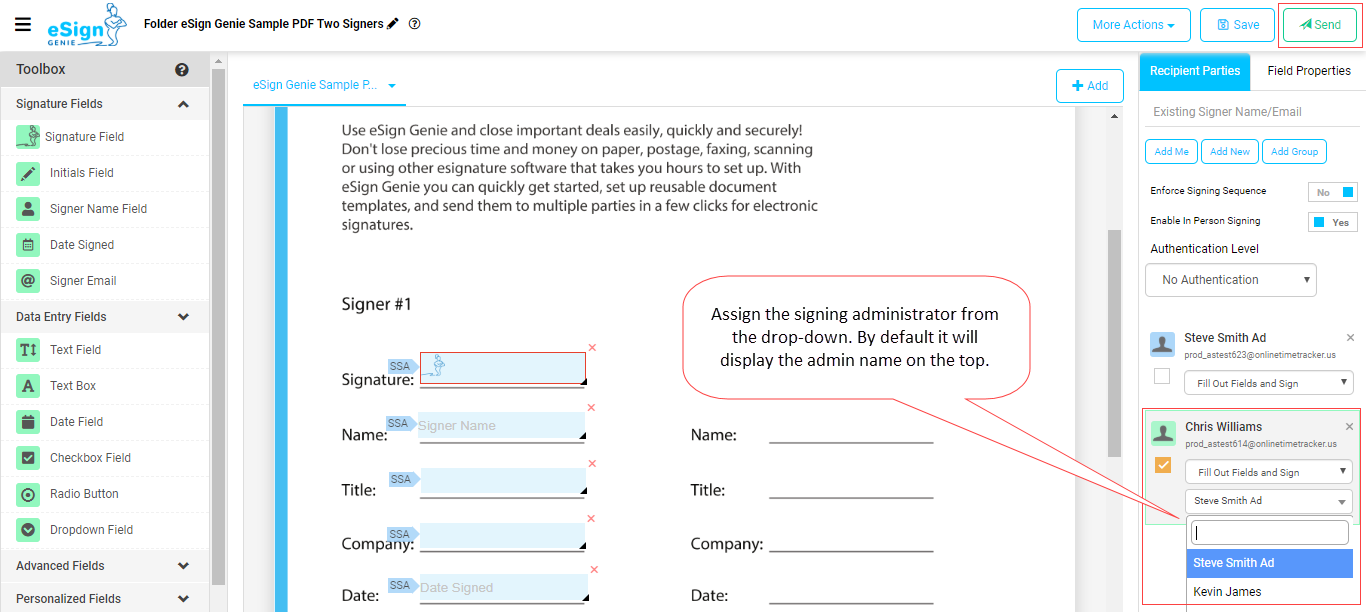Click the Add New button
Screen dimensions: 1366x612
[1230, 152]
